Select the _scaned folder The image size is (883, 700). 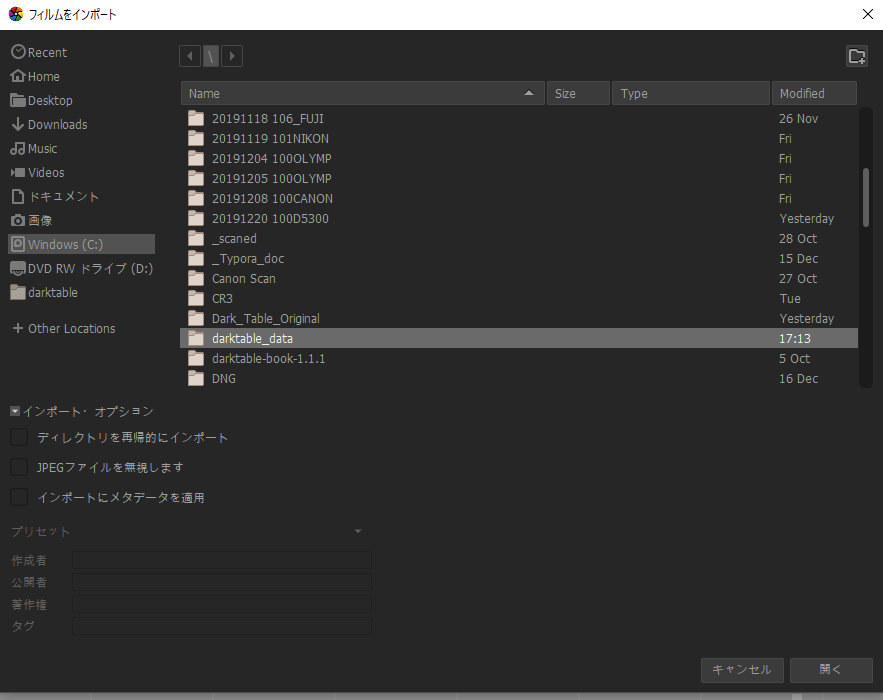(519, 239)
